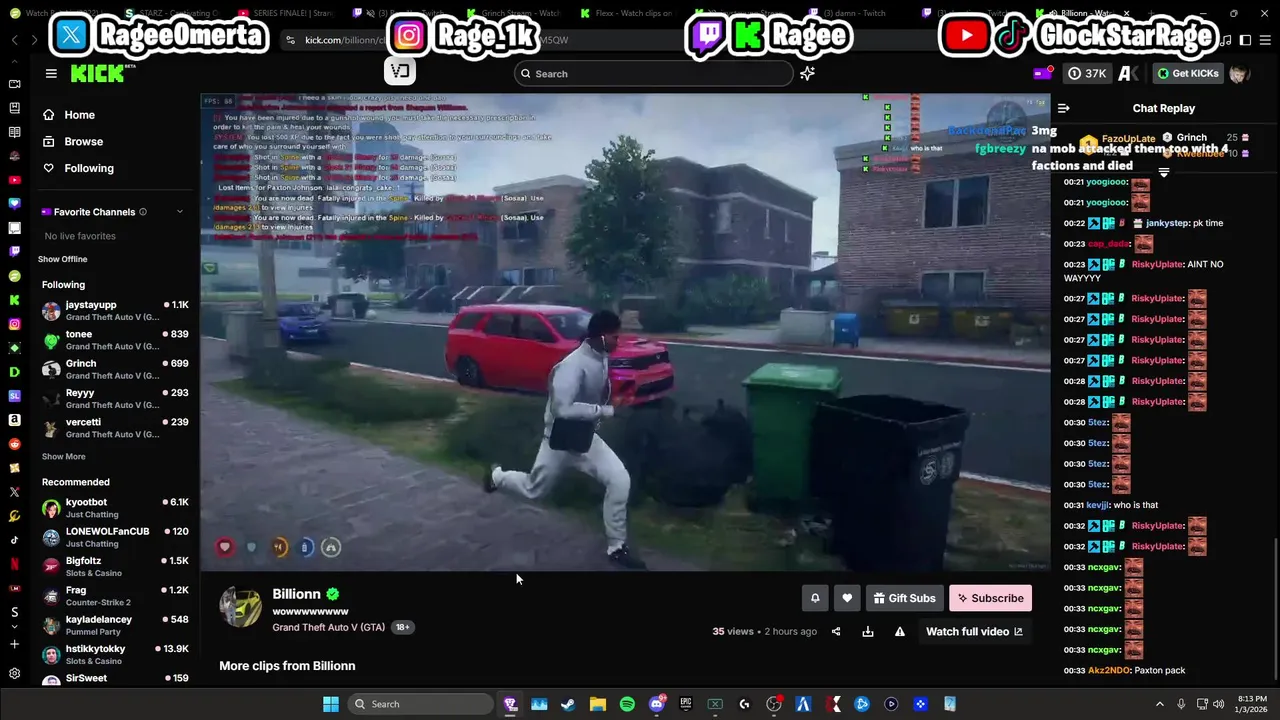Open recommended channel kayladelancey

(x=115, y=625)
